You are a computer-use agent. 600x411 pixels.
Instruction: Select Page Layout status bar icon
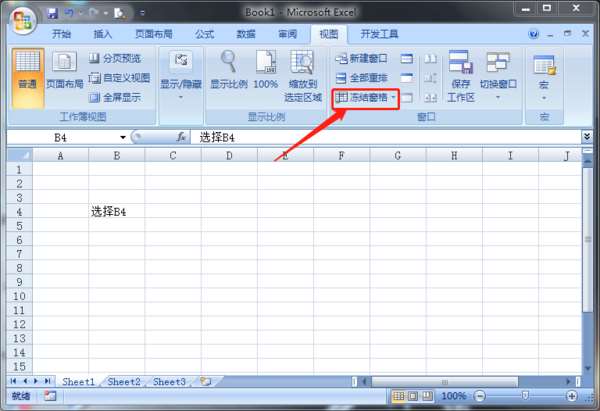pyautogui.click(x=413, y=396)
